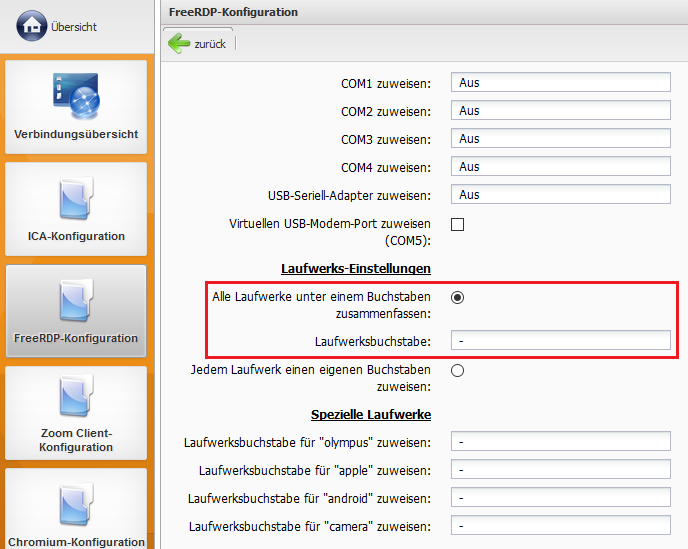Open Verbindungsübersicht via its monitor globe icon
This screenshot has width=688, height=549.
(x=76, y=95)
